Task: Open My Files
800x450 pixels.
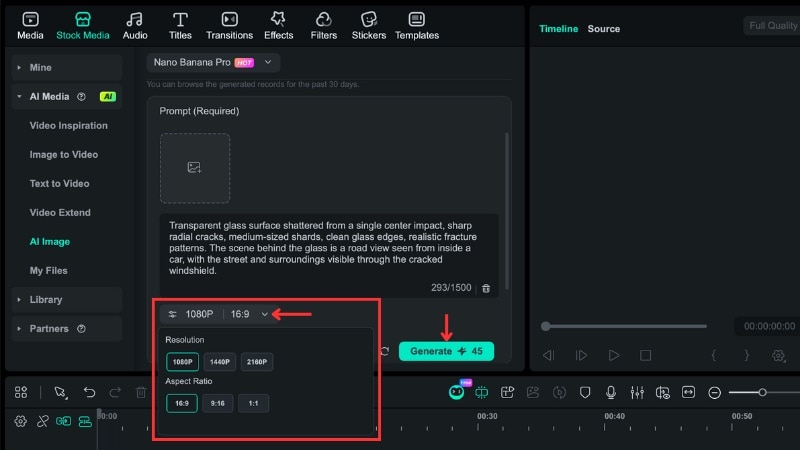Action: (48, 271)
